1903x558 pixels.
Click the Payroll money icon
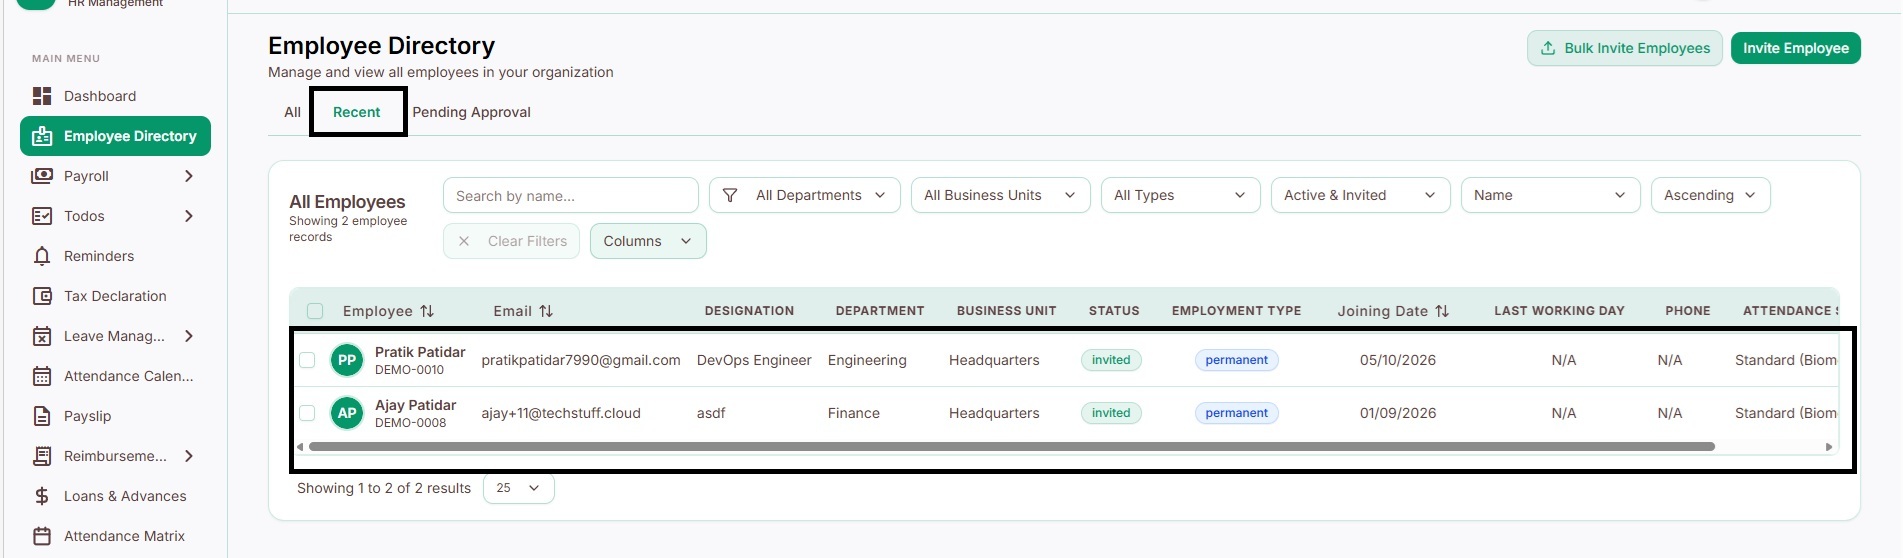click(x=42, y=176)
